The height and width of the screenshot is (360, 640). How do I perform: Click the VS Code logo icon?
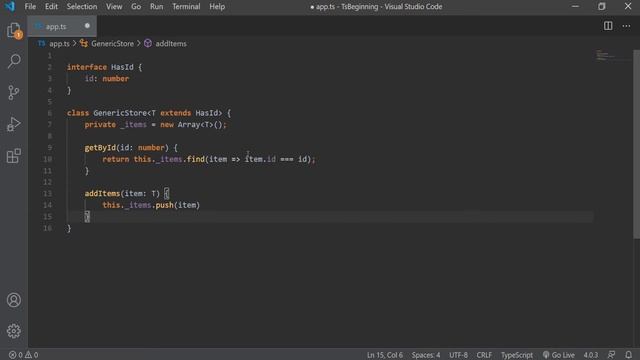click(x=10, y=7)
